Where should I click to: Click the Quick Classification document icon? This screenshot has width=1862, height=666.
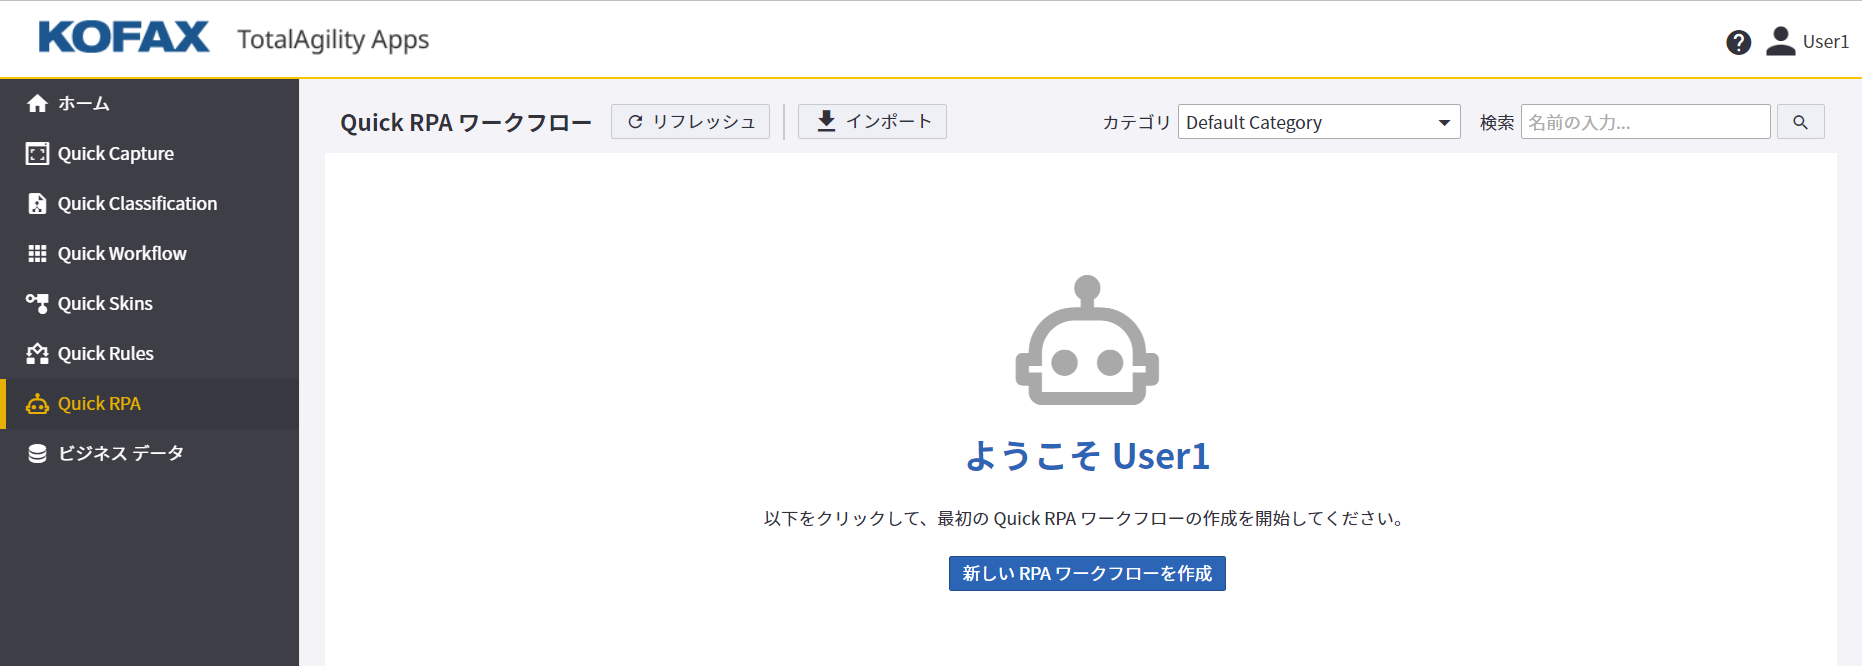point(38,203)
